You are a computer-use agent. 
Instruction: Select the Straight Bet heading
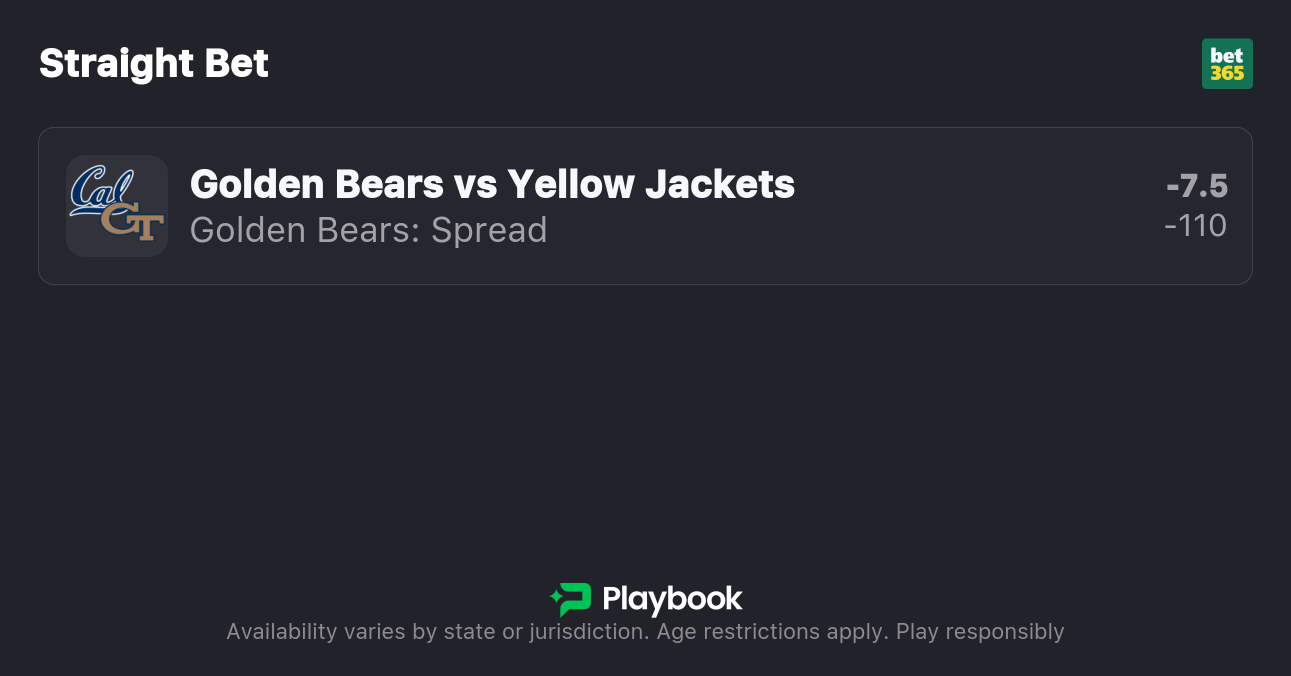154,64
